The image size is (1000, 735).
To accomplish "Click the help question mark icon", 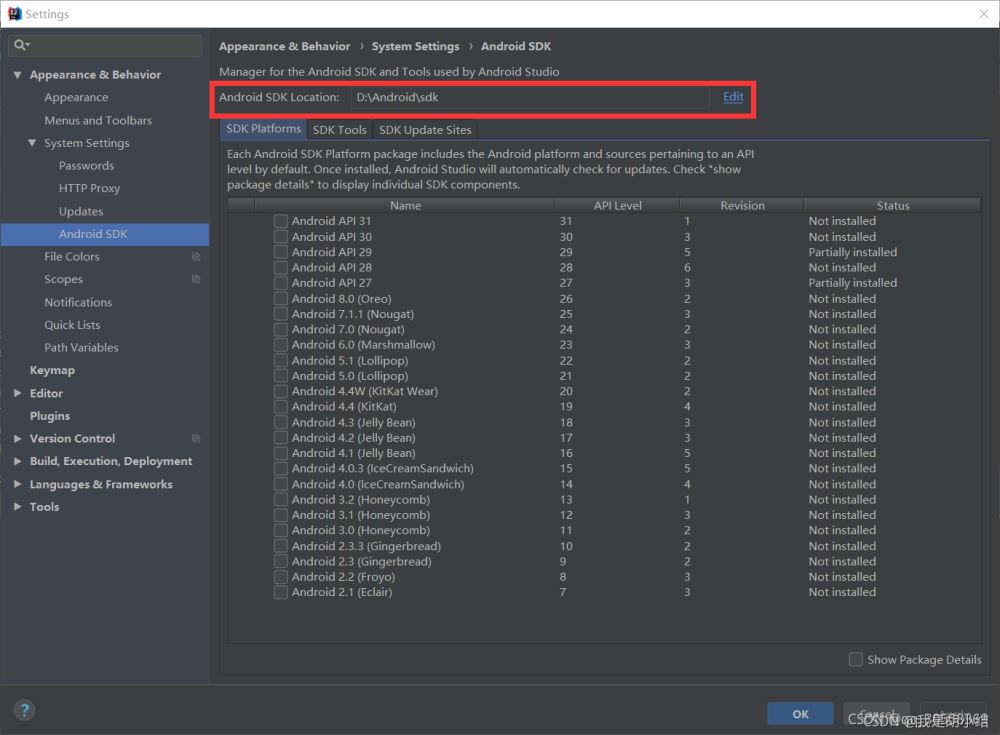I will 24,710.
